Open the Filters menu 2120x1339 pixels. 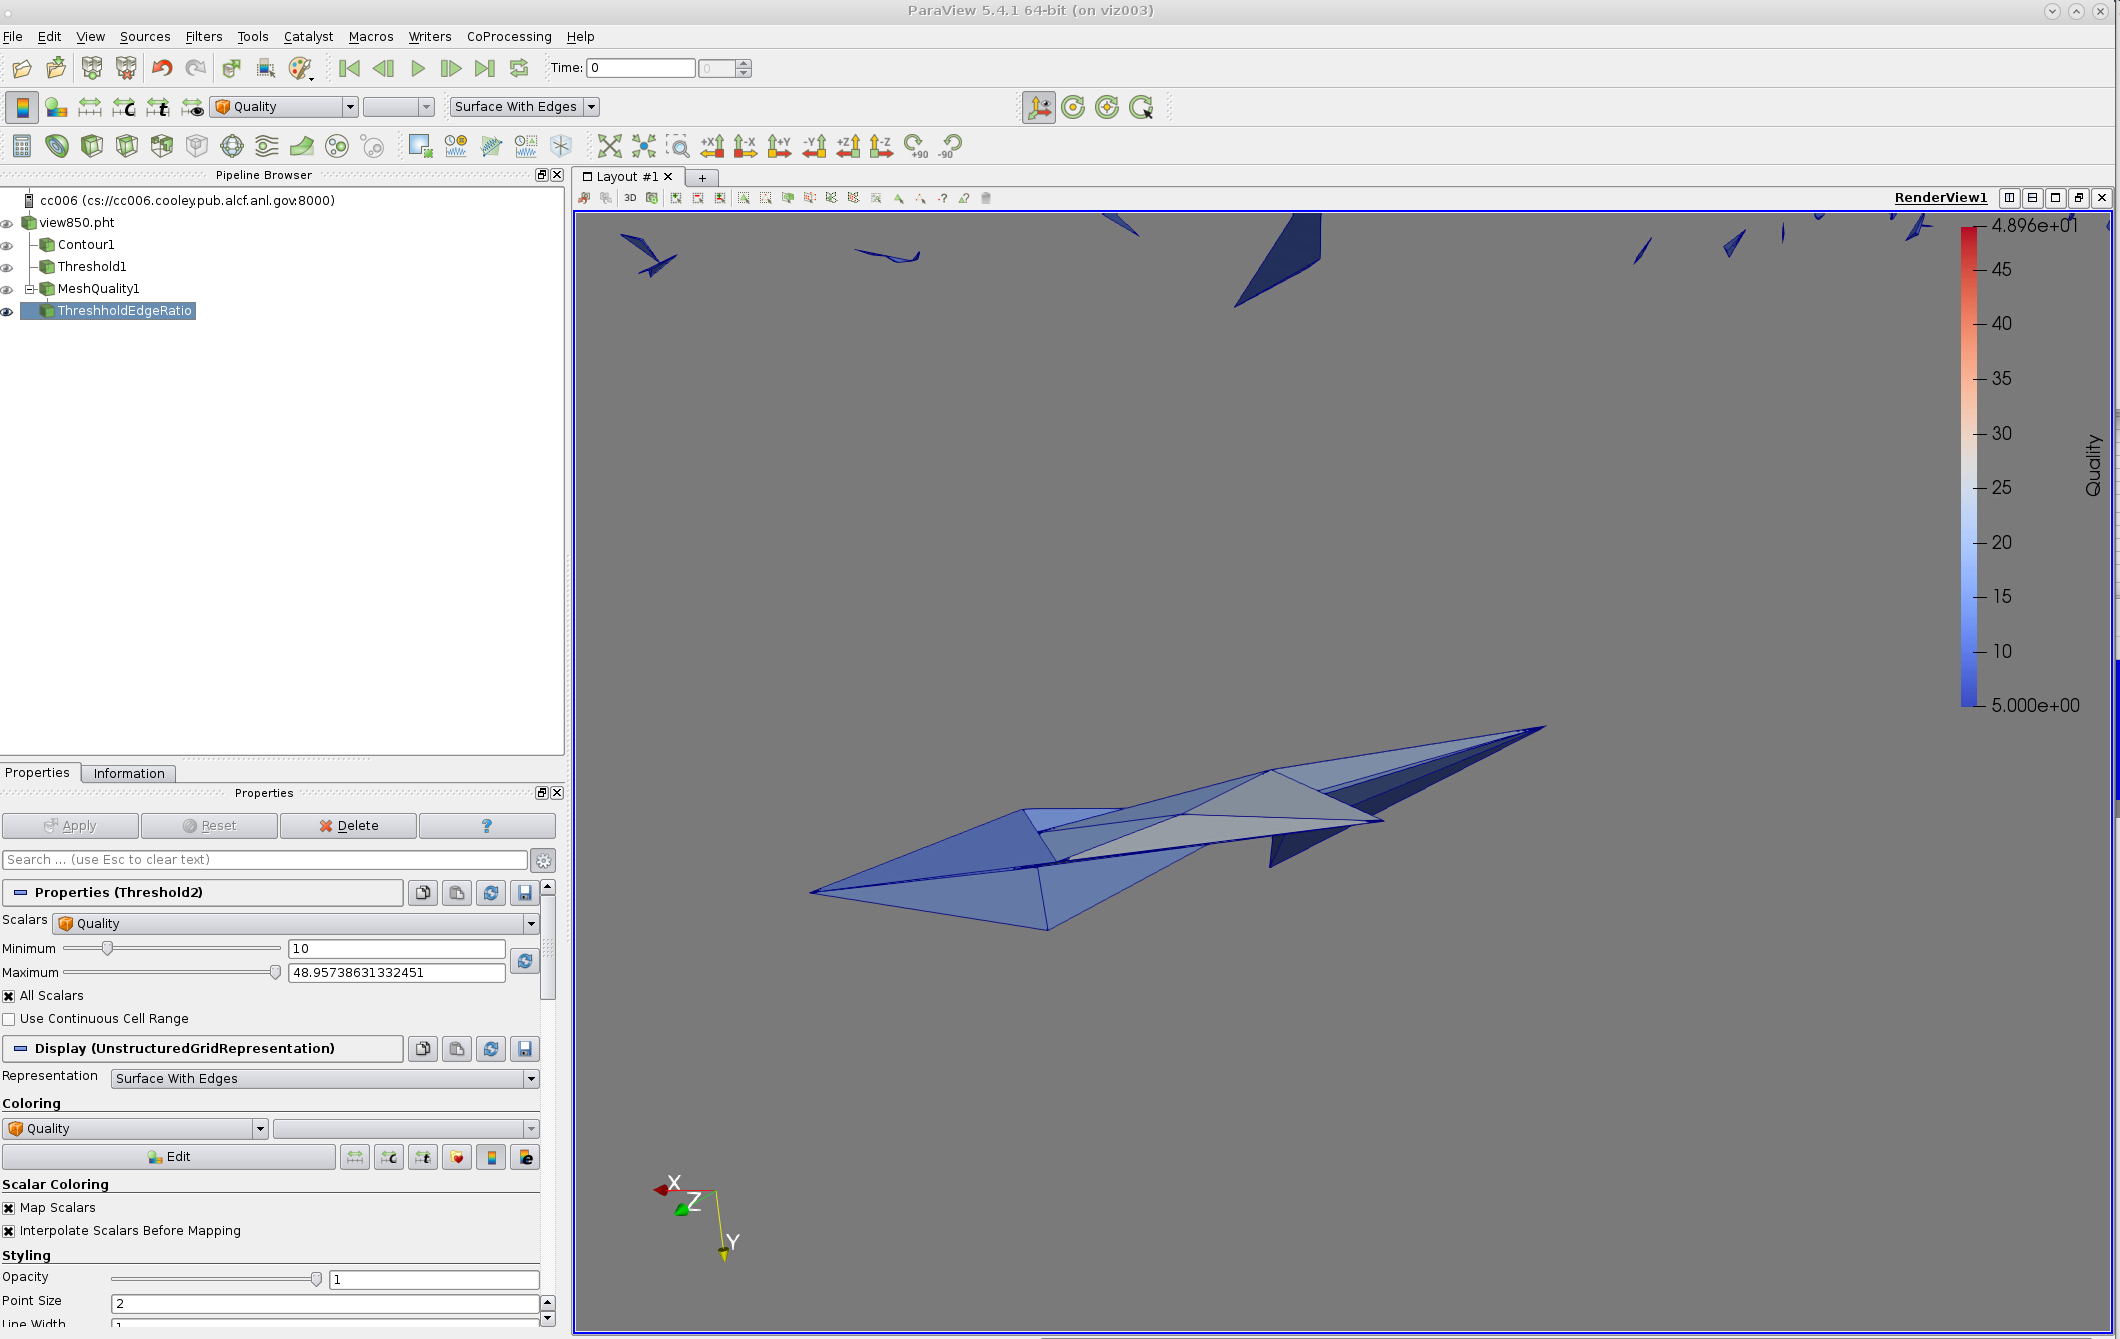(x=203, y=36)
